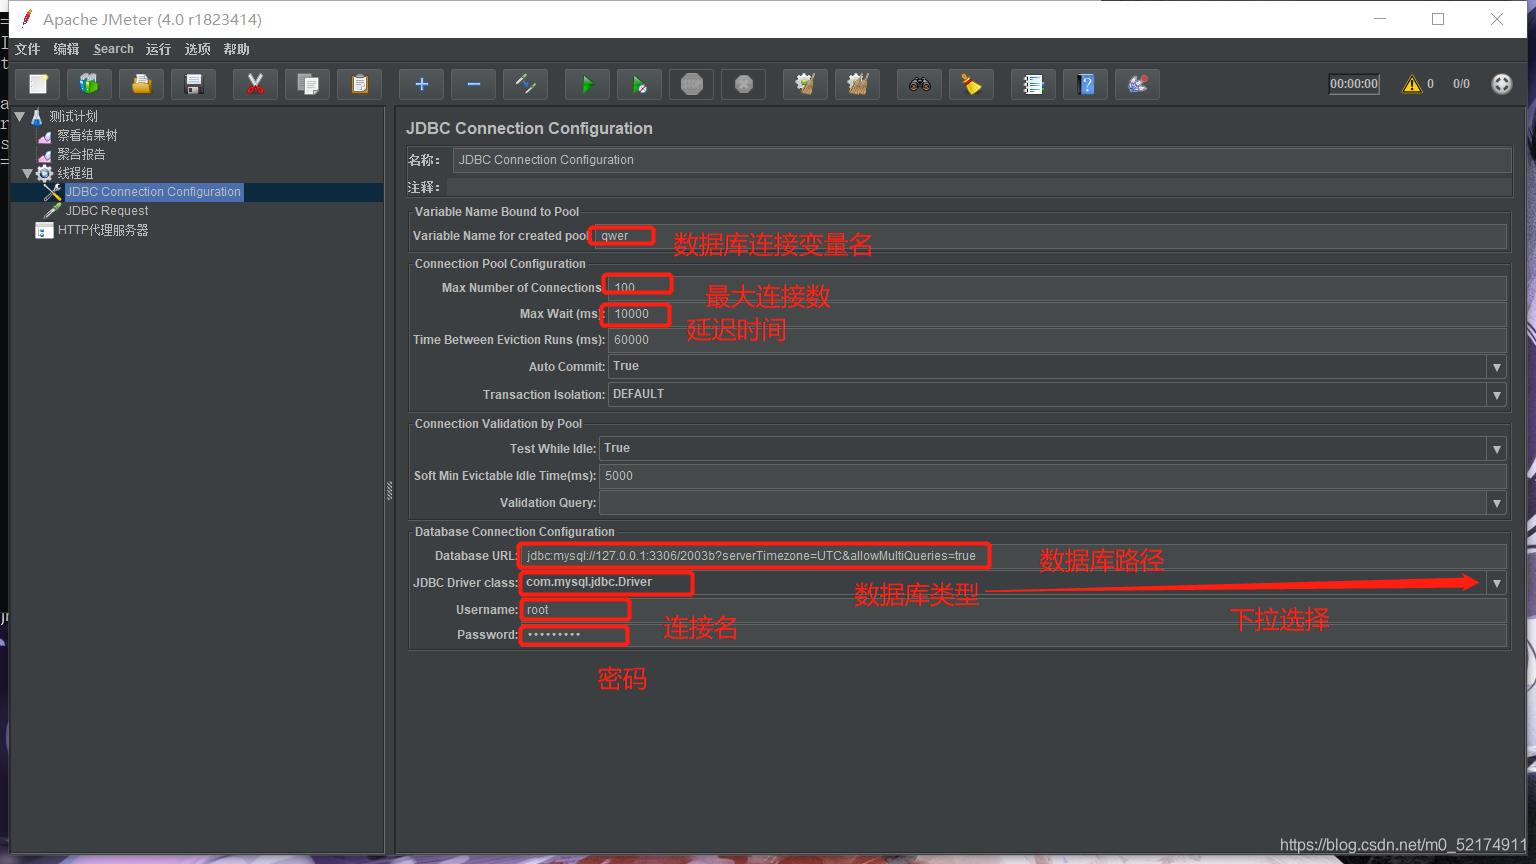
Task: Click the New test plan icon
Action: click(x=38, y=85)
